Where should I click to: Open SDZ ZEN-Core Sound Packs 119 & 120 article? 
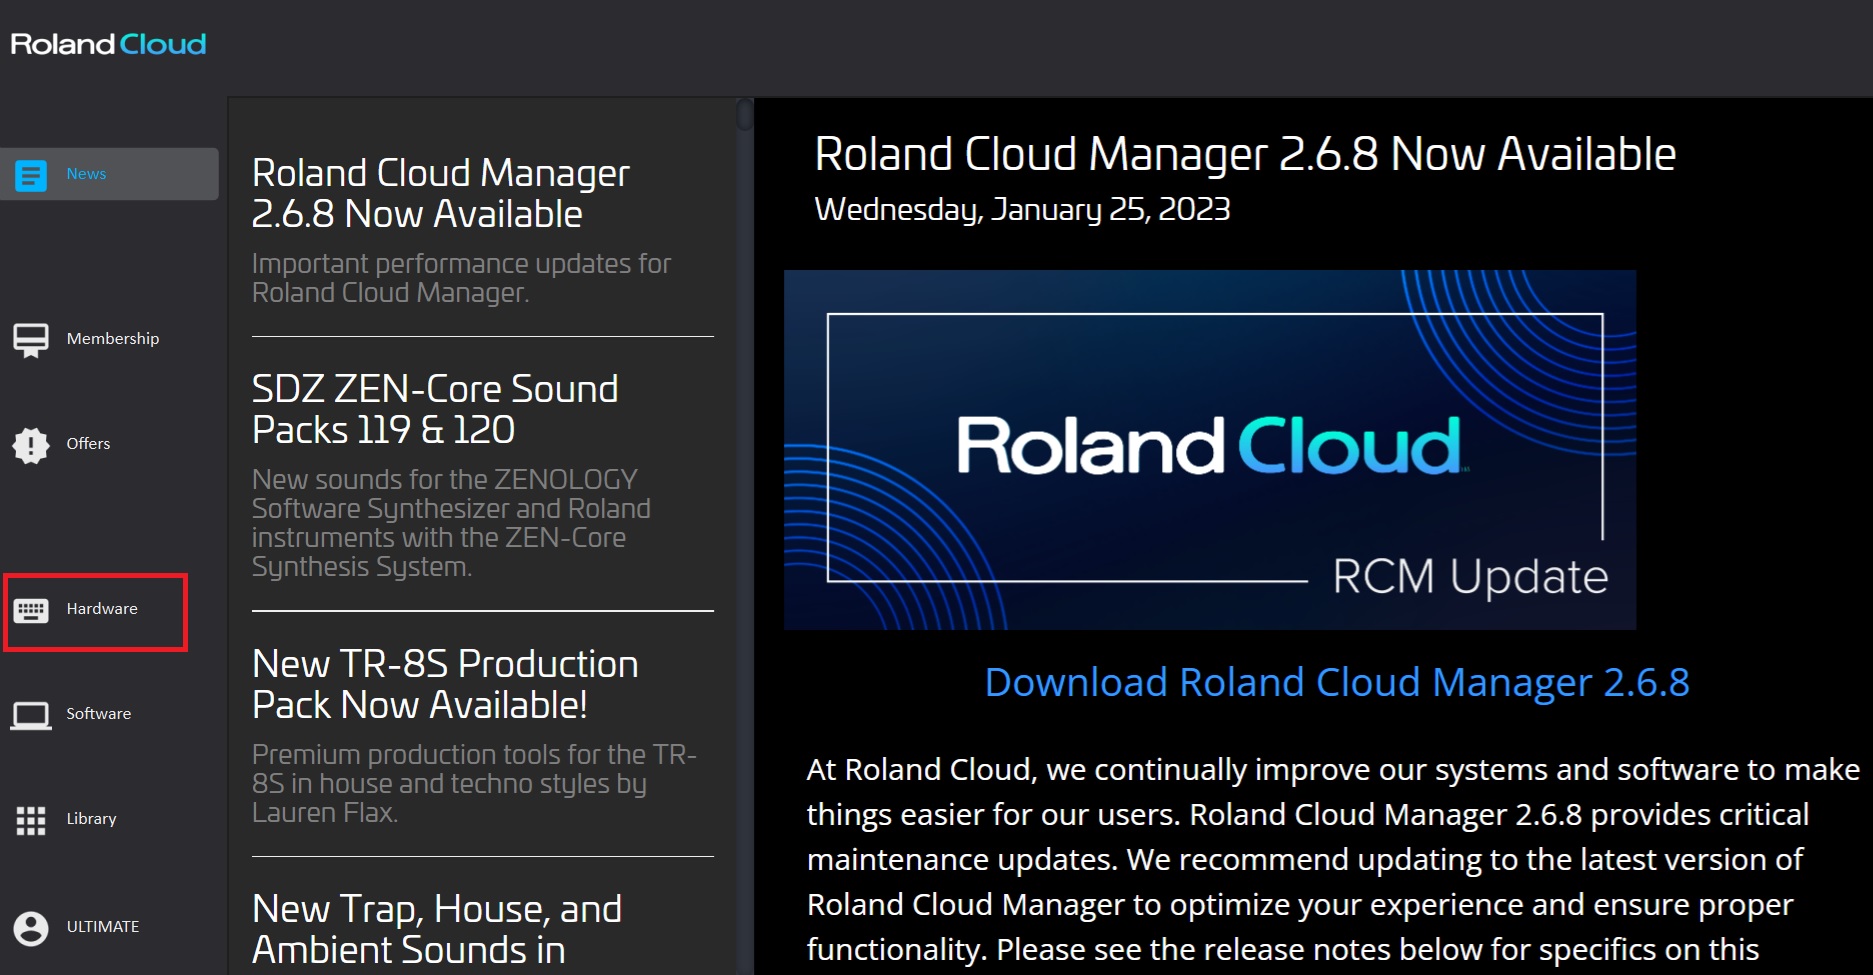click(x=435, y=409)
